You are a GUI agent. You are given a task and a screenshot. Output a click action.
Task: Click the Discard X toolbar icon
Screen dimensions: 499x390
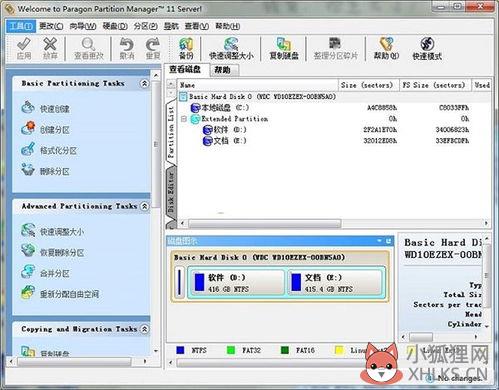click(50, 44)
